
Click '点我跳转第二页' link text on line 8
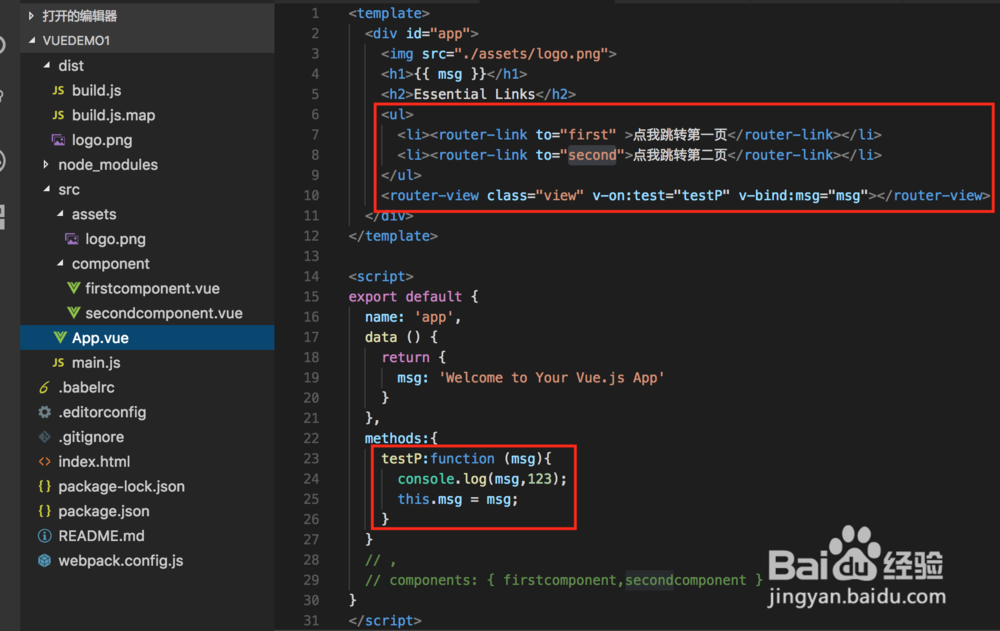pos(680,155)
